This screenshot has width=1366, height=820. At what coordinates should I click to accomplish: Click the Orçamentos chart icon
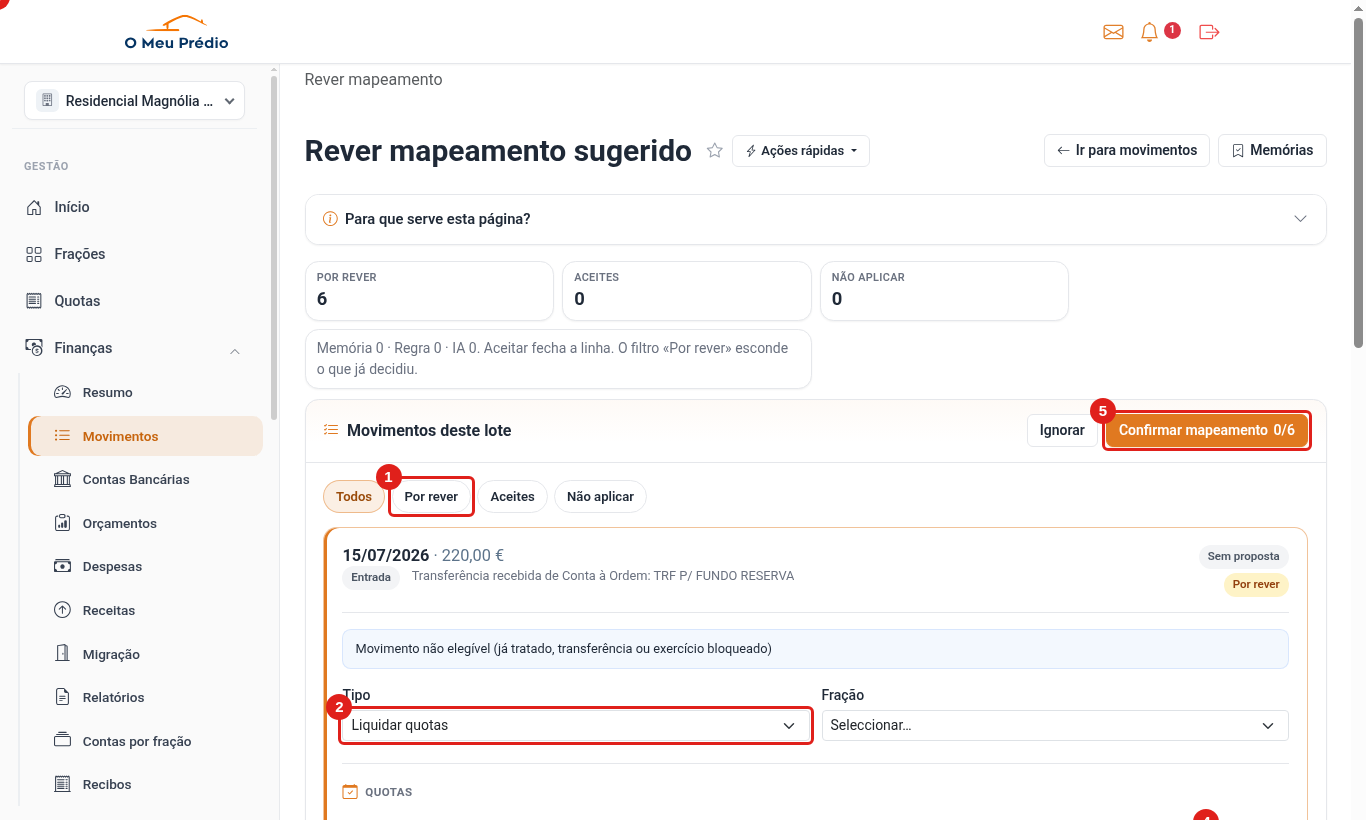click(63, 523)
